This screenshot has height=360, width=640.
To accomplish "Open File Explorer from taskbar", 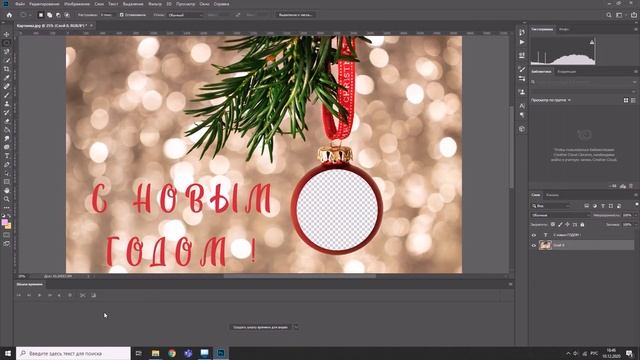I will 156,353.
